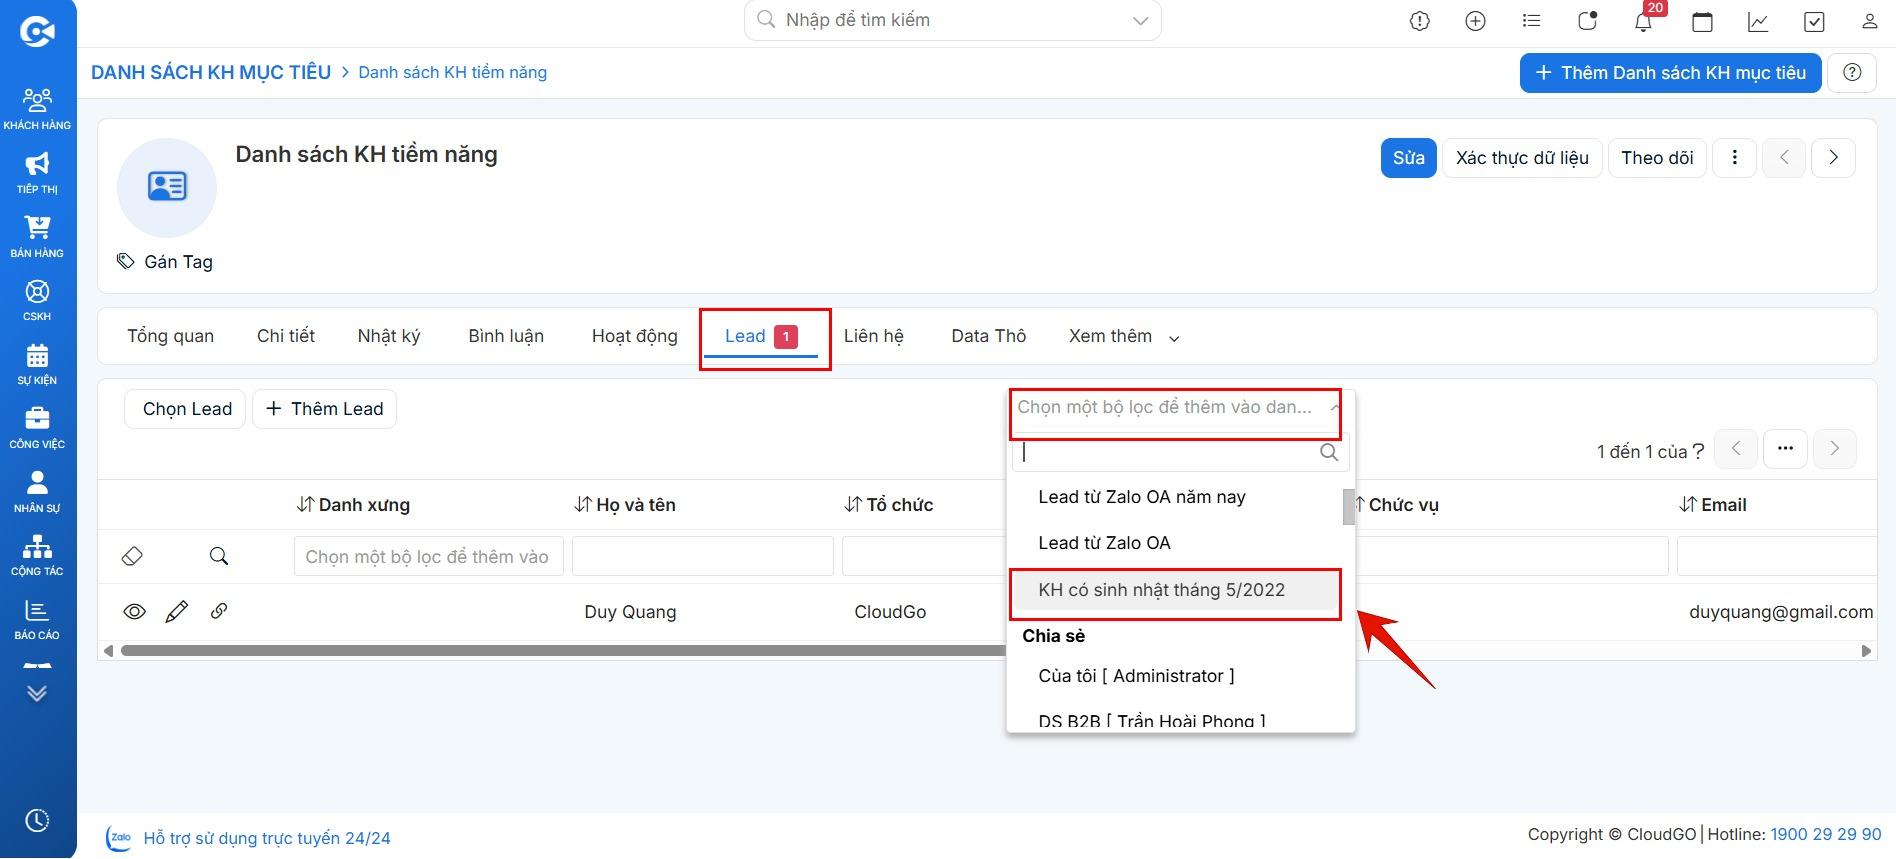Screen dimensions: 1896x859
Task: Select KH có sinh nhật tháng 5/2022
Action: (1175, 590)
